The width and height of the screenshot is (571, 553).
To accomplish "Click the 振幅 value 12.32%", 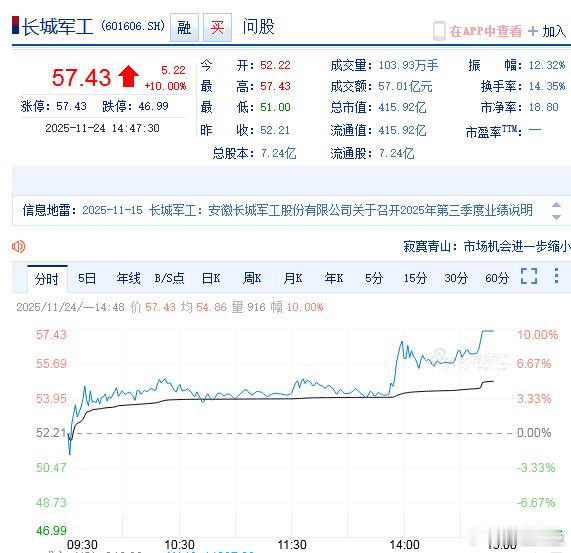I will coord(547,66).
